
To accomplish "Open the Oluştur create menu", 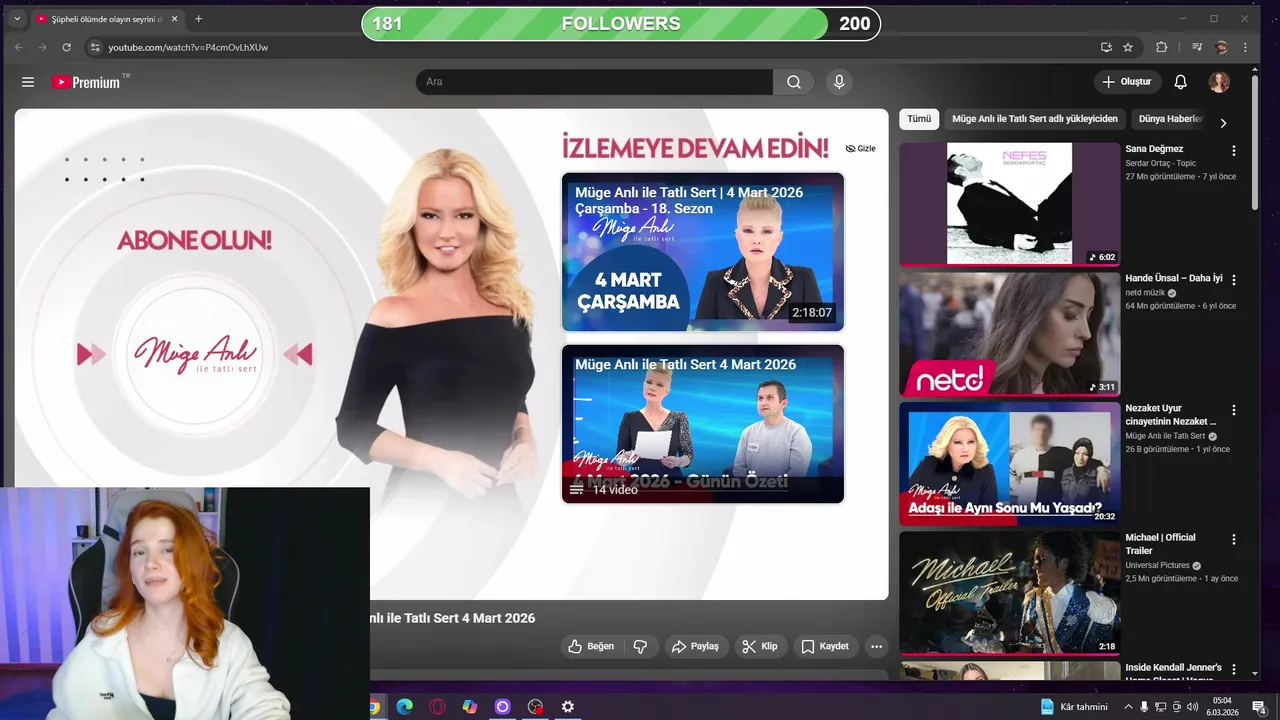I will 1126,82.
